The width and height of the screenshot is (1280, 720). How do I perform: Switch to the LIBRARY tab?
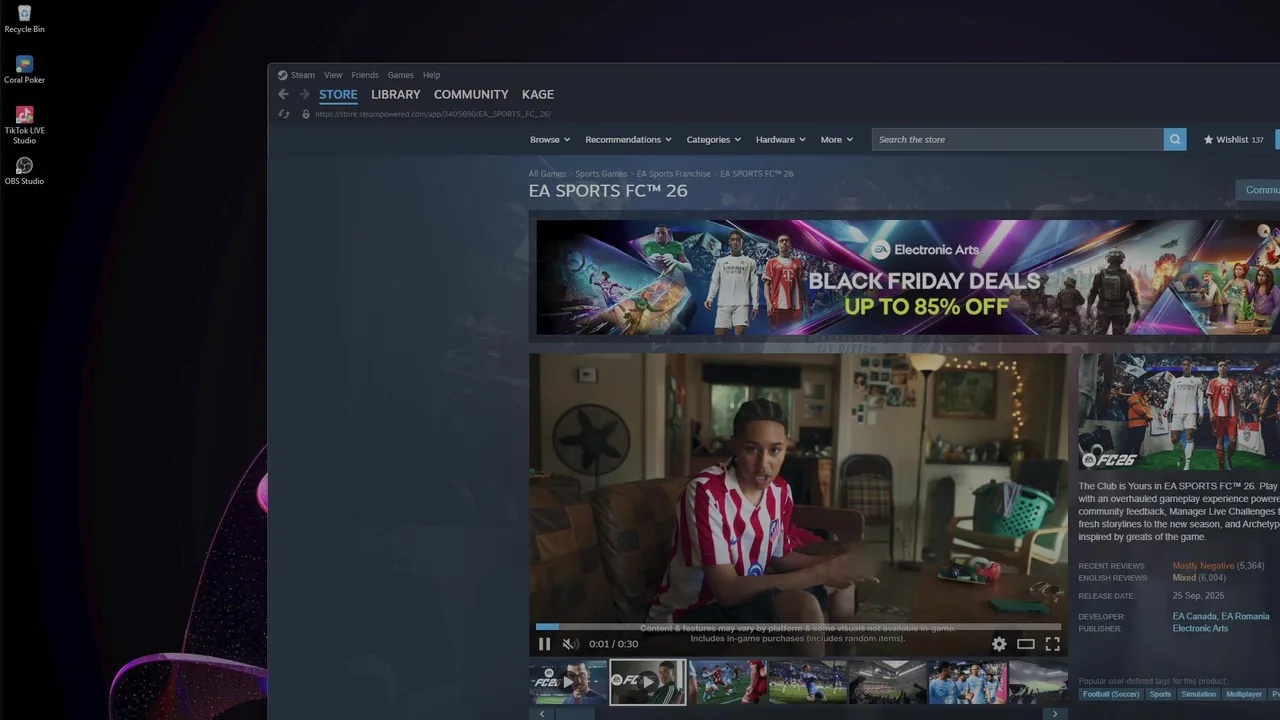396,94
